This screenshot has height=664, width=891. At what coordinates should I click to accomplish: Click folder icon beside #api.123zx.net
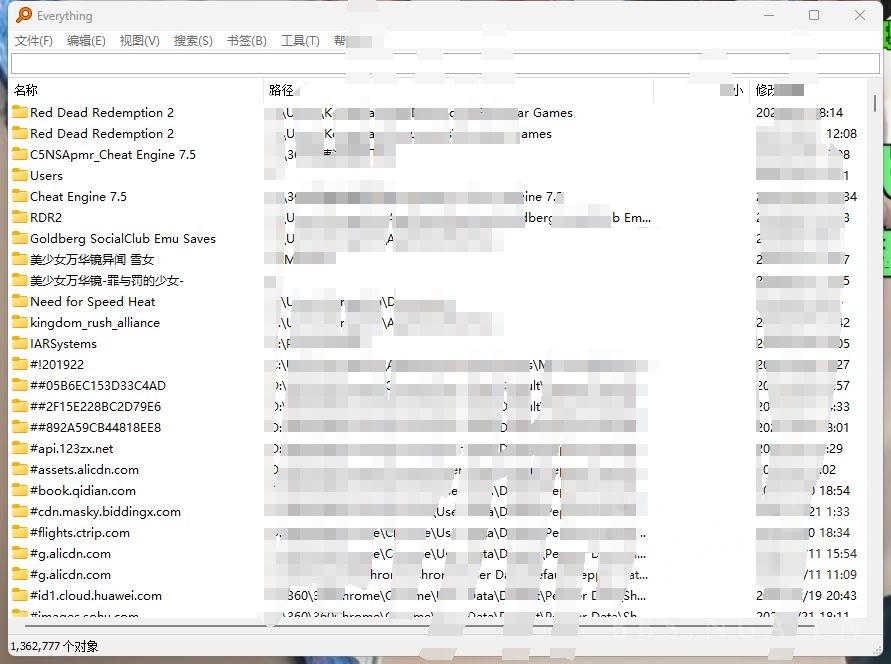pos(20,448)
